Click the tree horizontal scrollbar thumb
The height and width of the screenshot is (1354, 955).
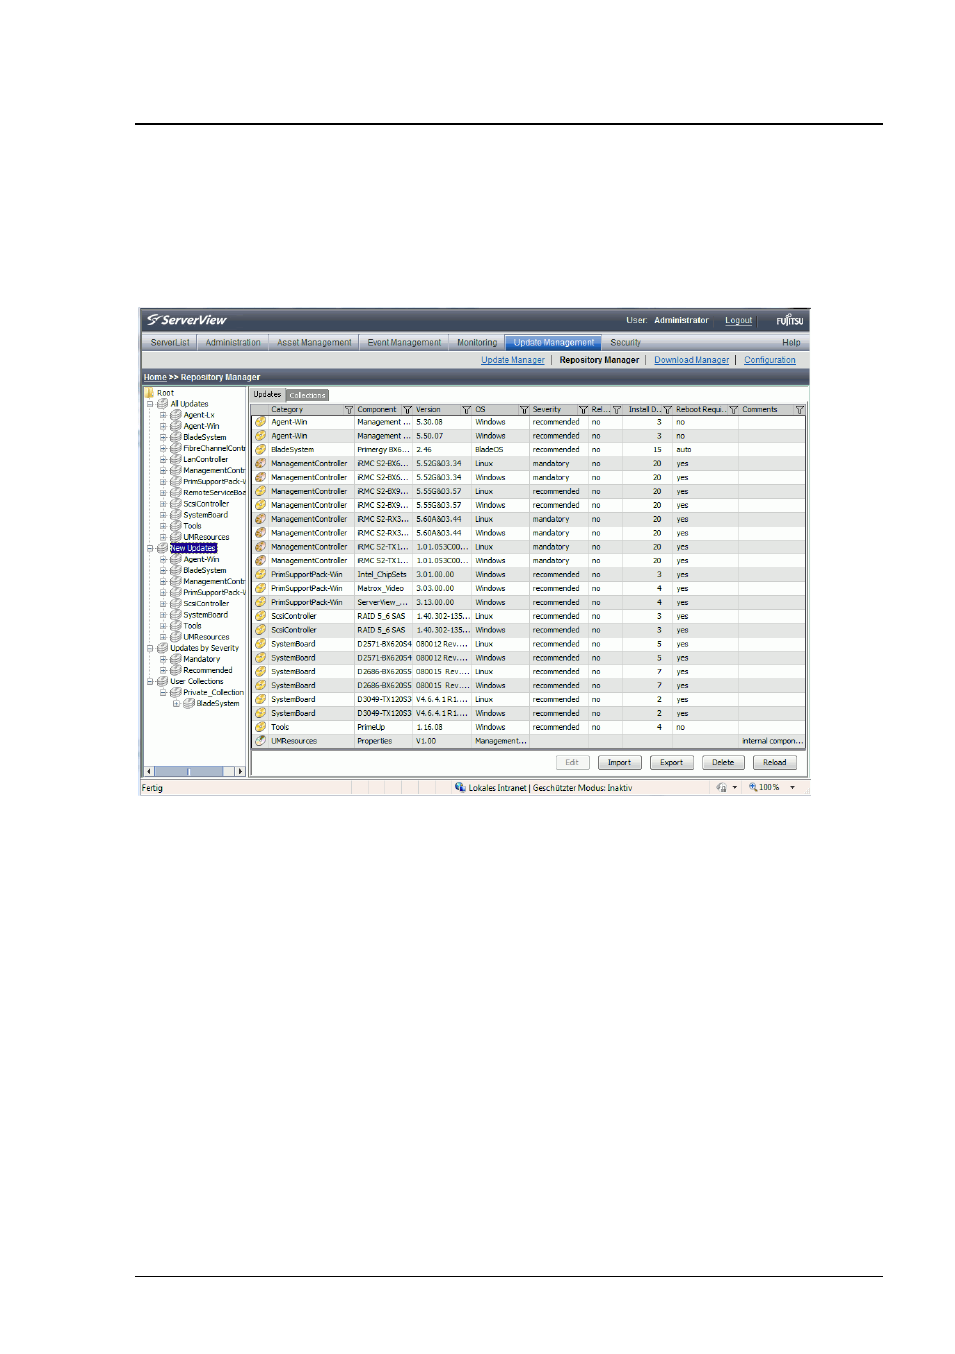pyautogui.click(x=188, y=772)
